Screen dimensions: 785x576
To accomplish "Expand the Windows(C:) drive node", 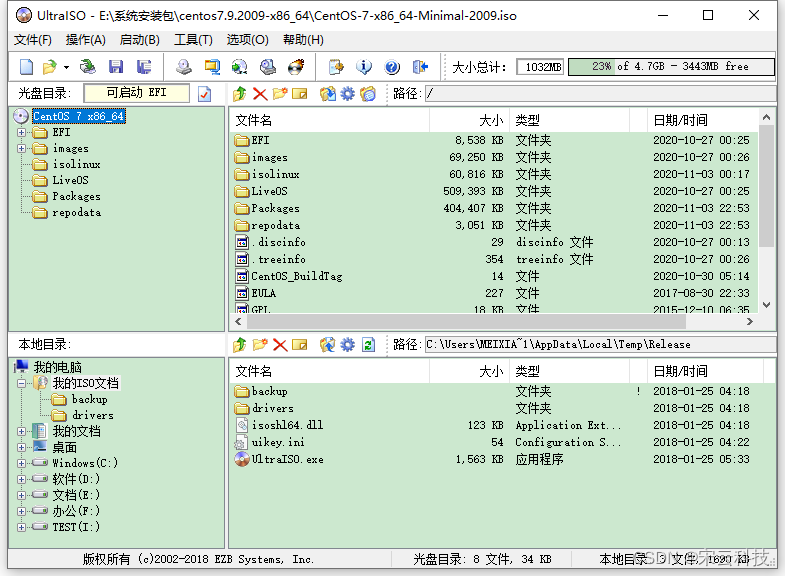I will 22,463.
